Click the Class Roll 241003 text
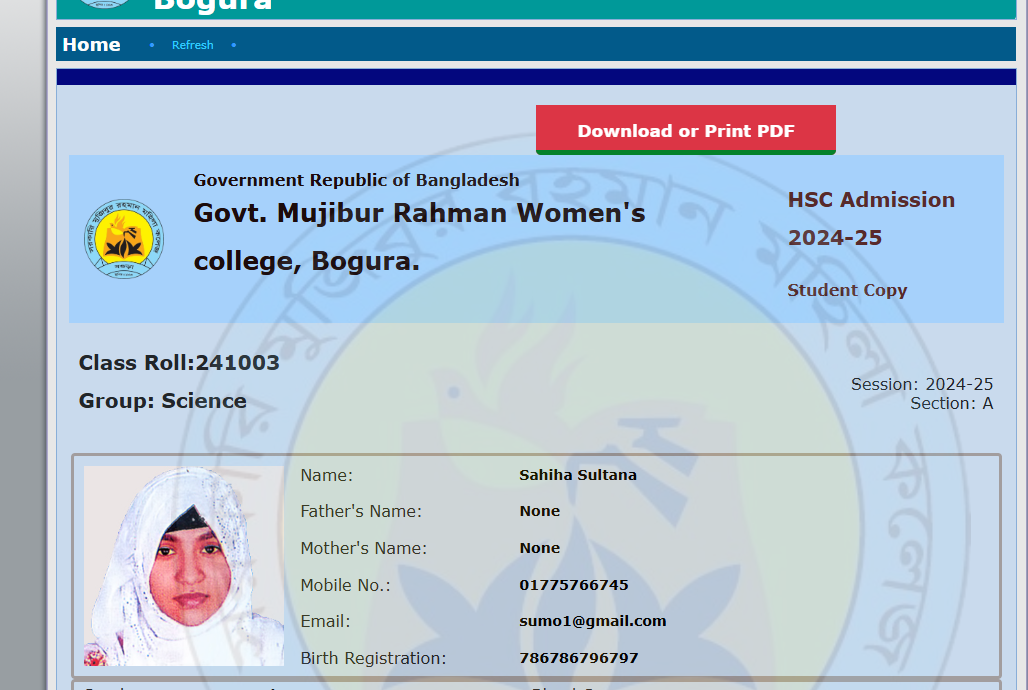This screenshot has height=690, width=1028. (179, 363)
